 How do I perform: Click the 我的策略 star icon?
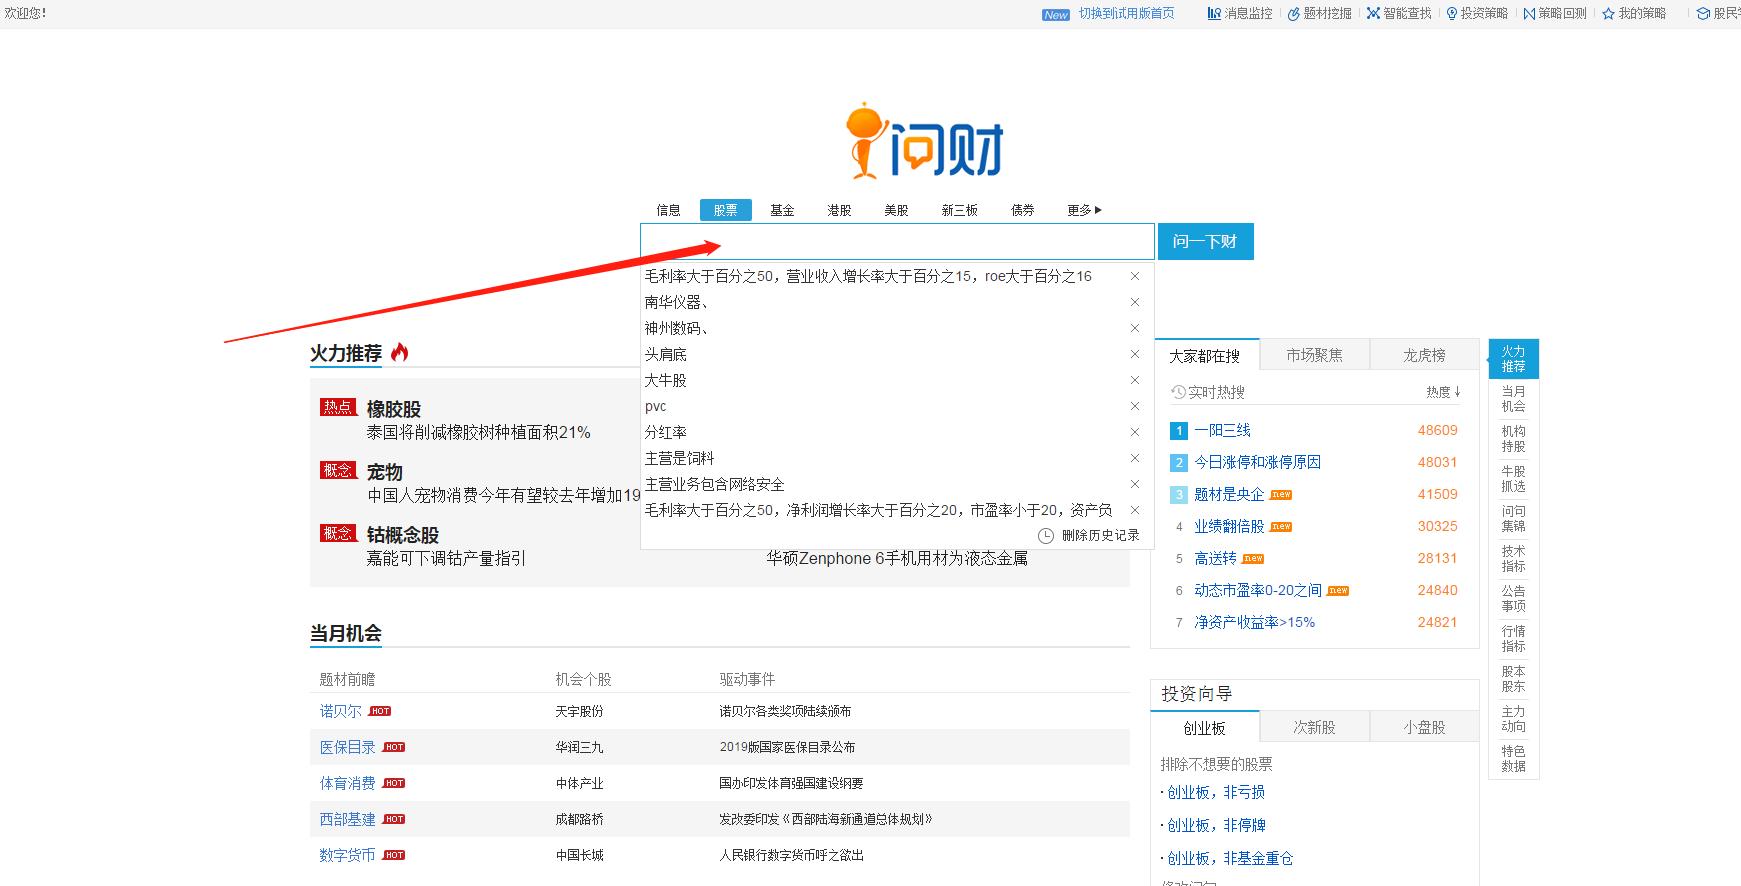pos(1608,14)
